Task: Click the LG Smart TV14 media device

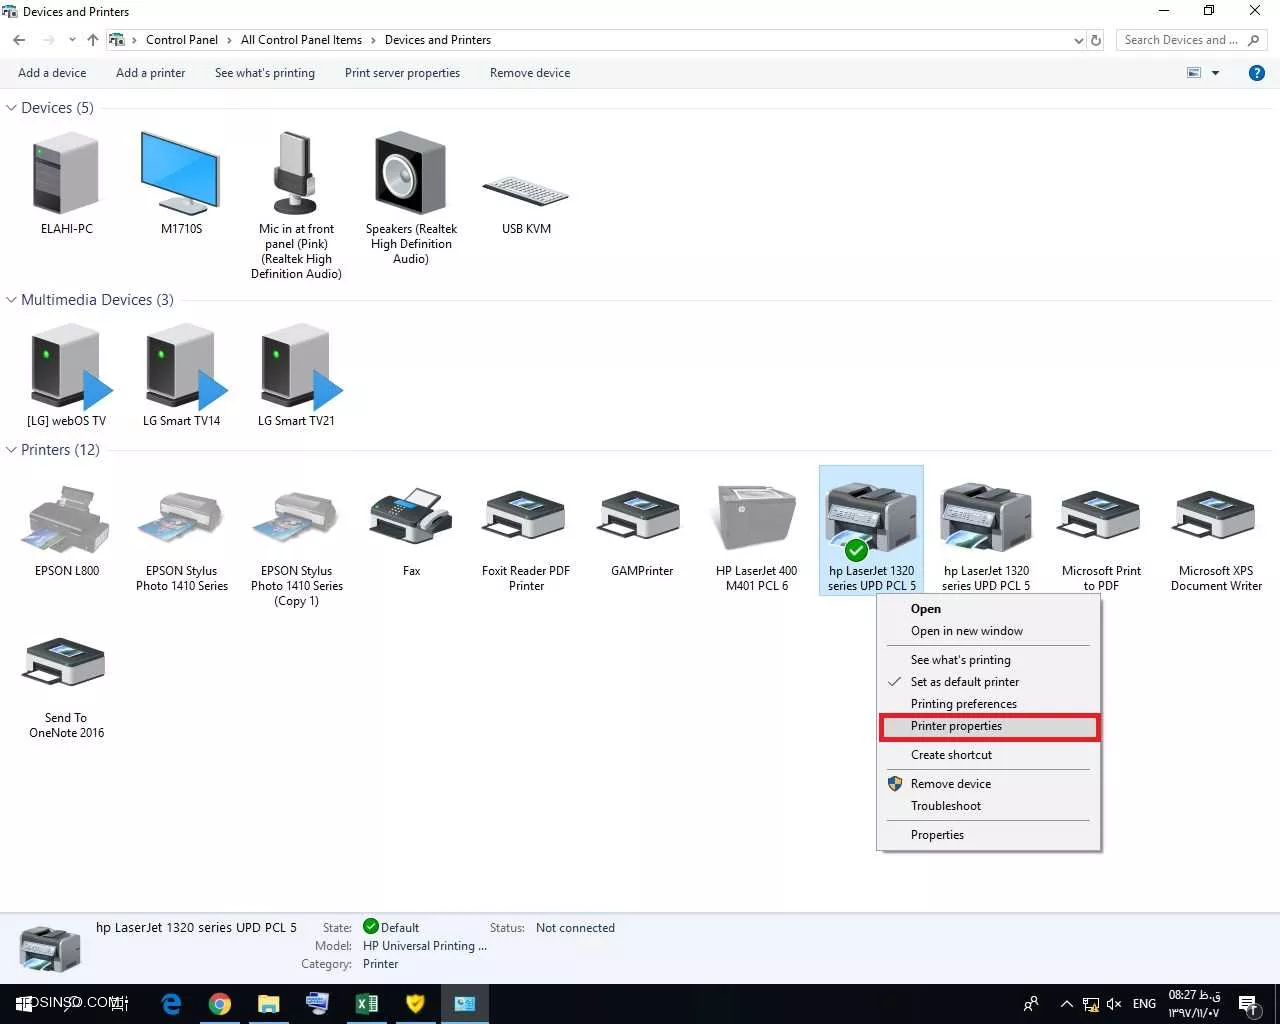Action: pyautogui.click(x=182, y=370)
